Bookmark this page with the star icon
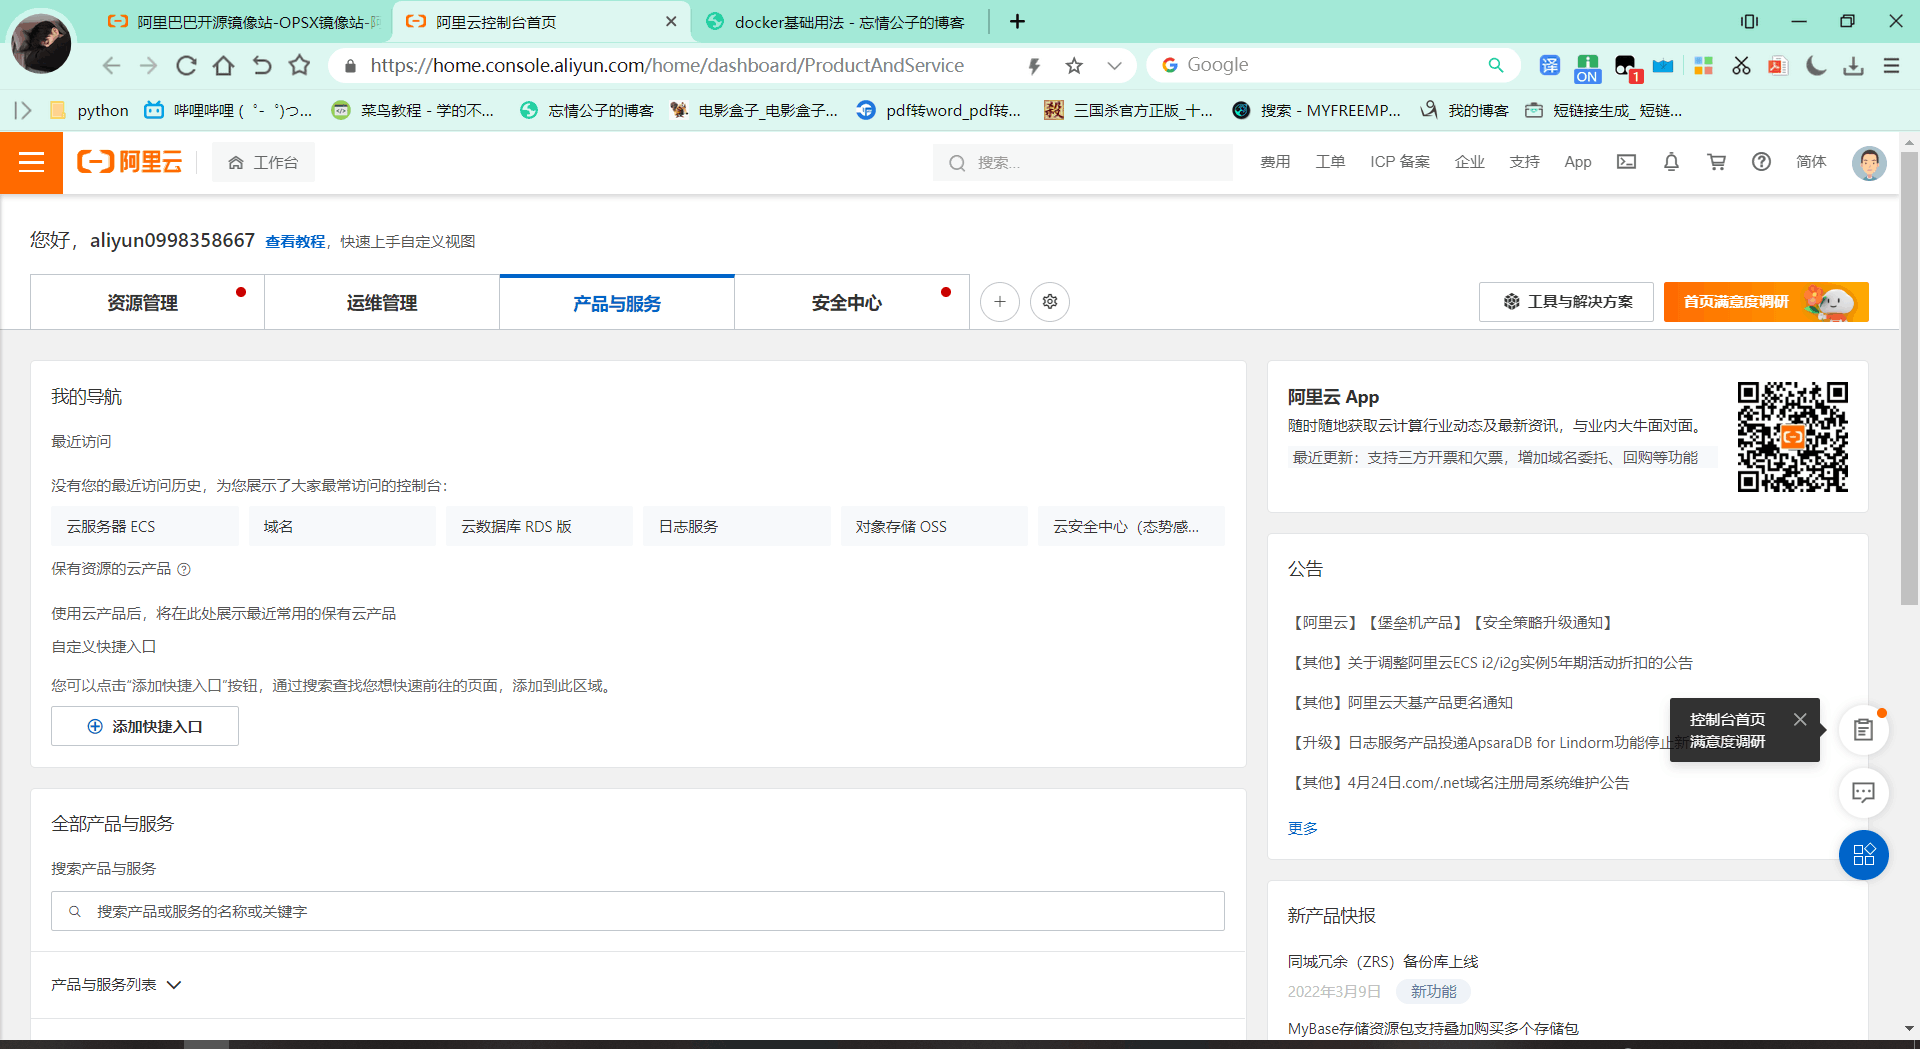Viewport: 1920px width, 1049px height. pyautogui.click(x=1074, y=66)
